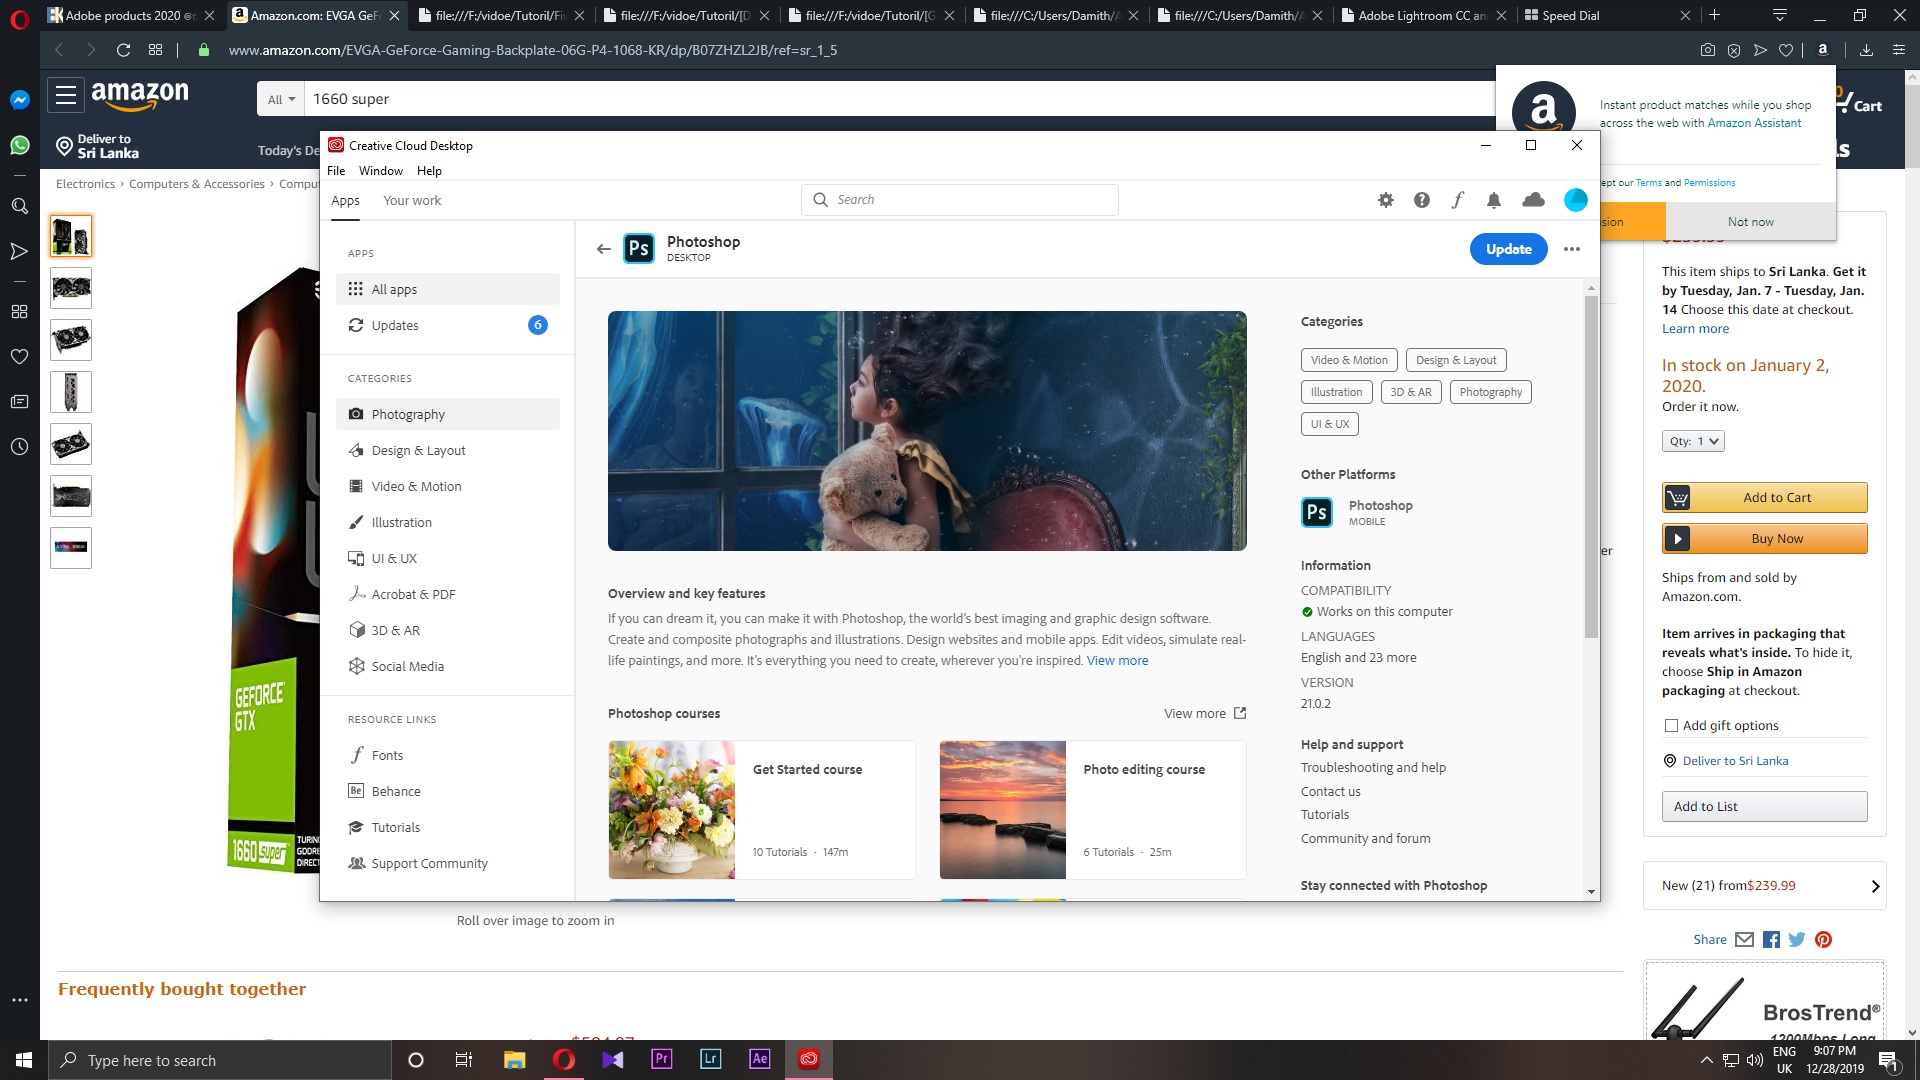
Task: Launch Premiere Pro from the taskbar
Action: [661, 1059]
